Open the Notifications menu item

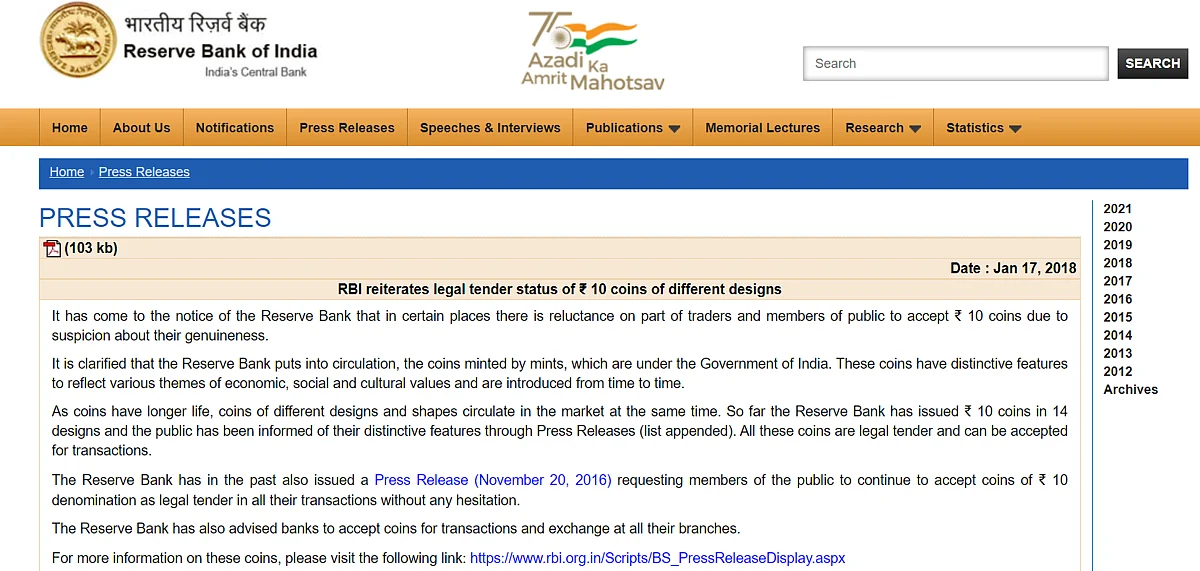tap(235, 128)
